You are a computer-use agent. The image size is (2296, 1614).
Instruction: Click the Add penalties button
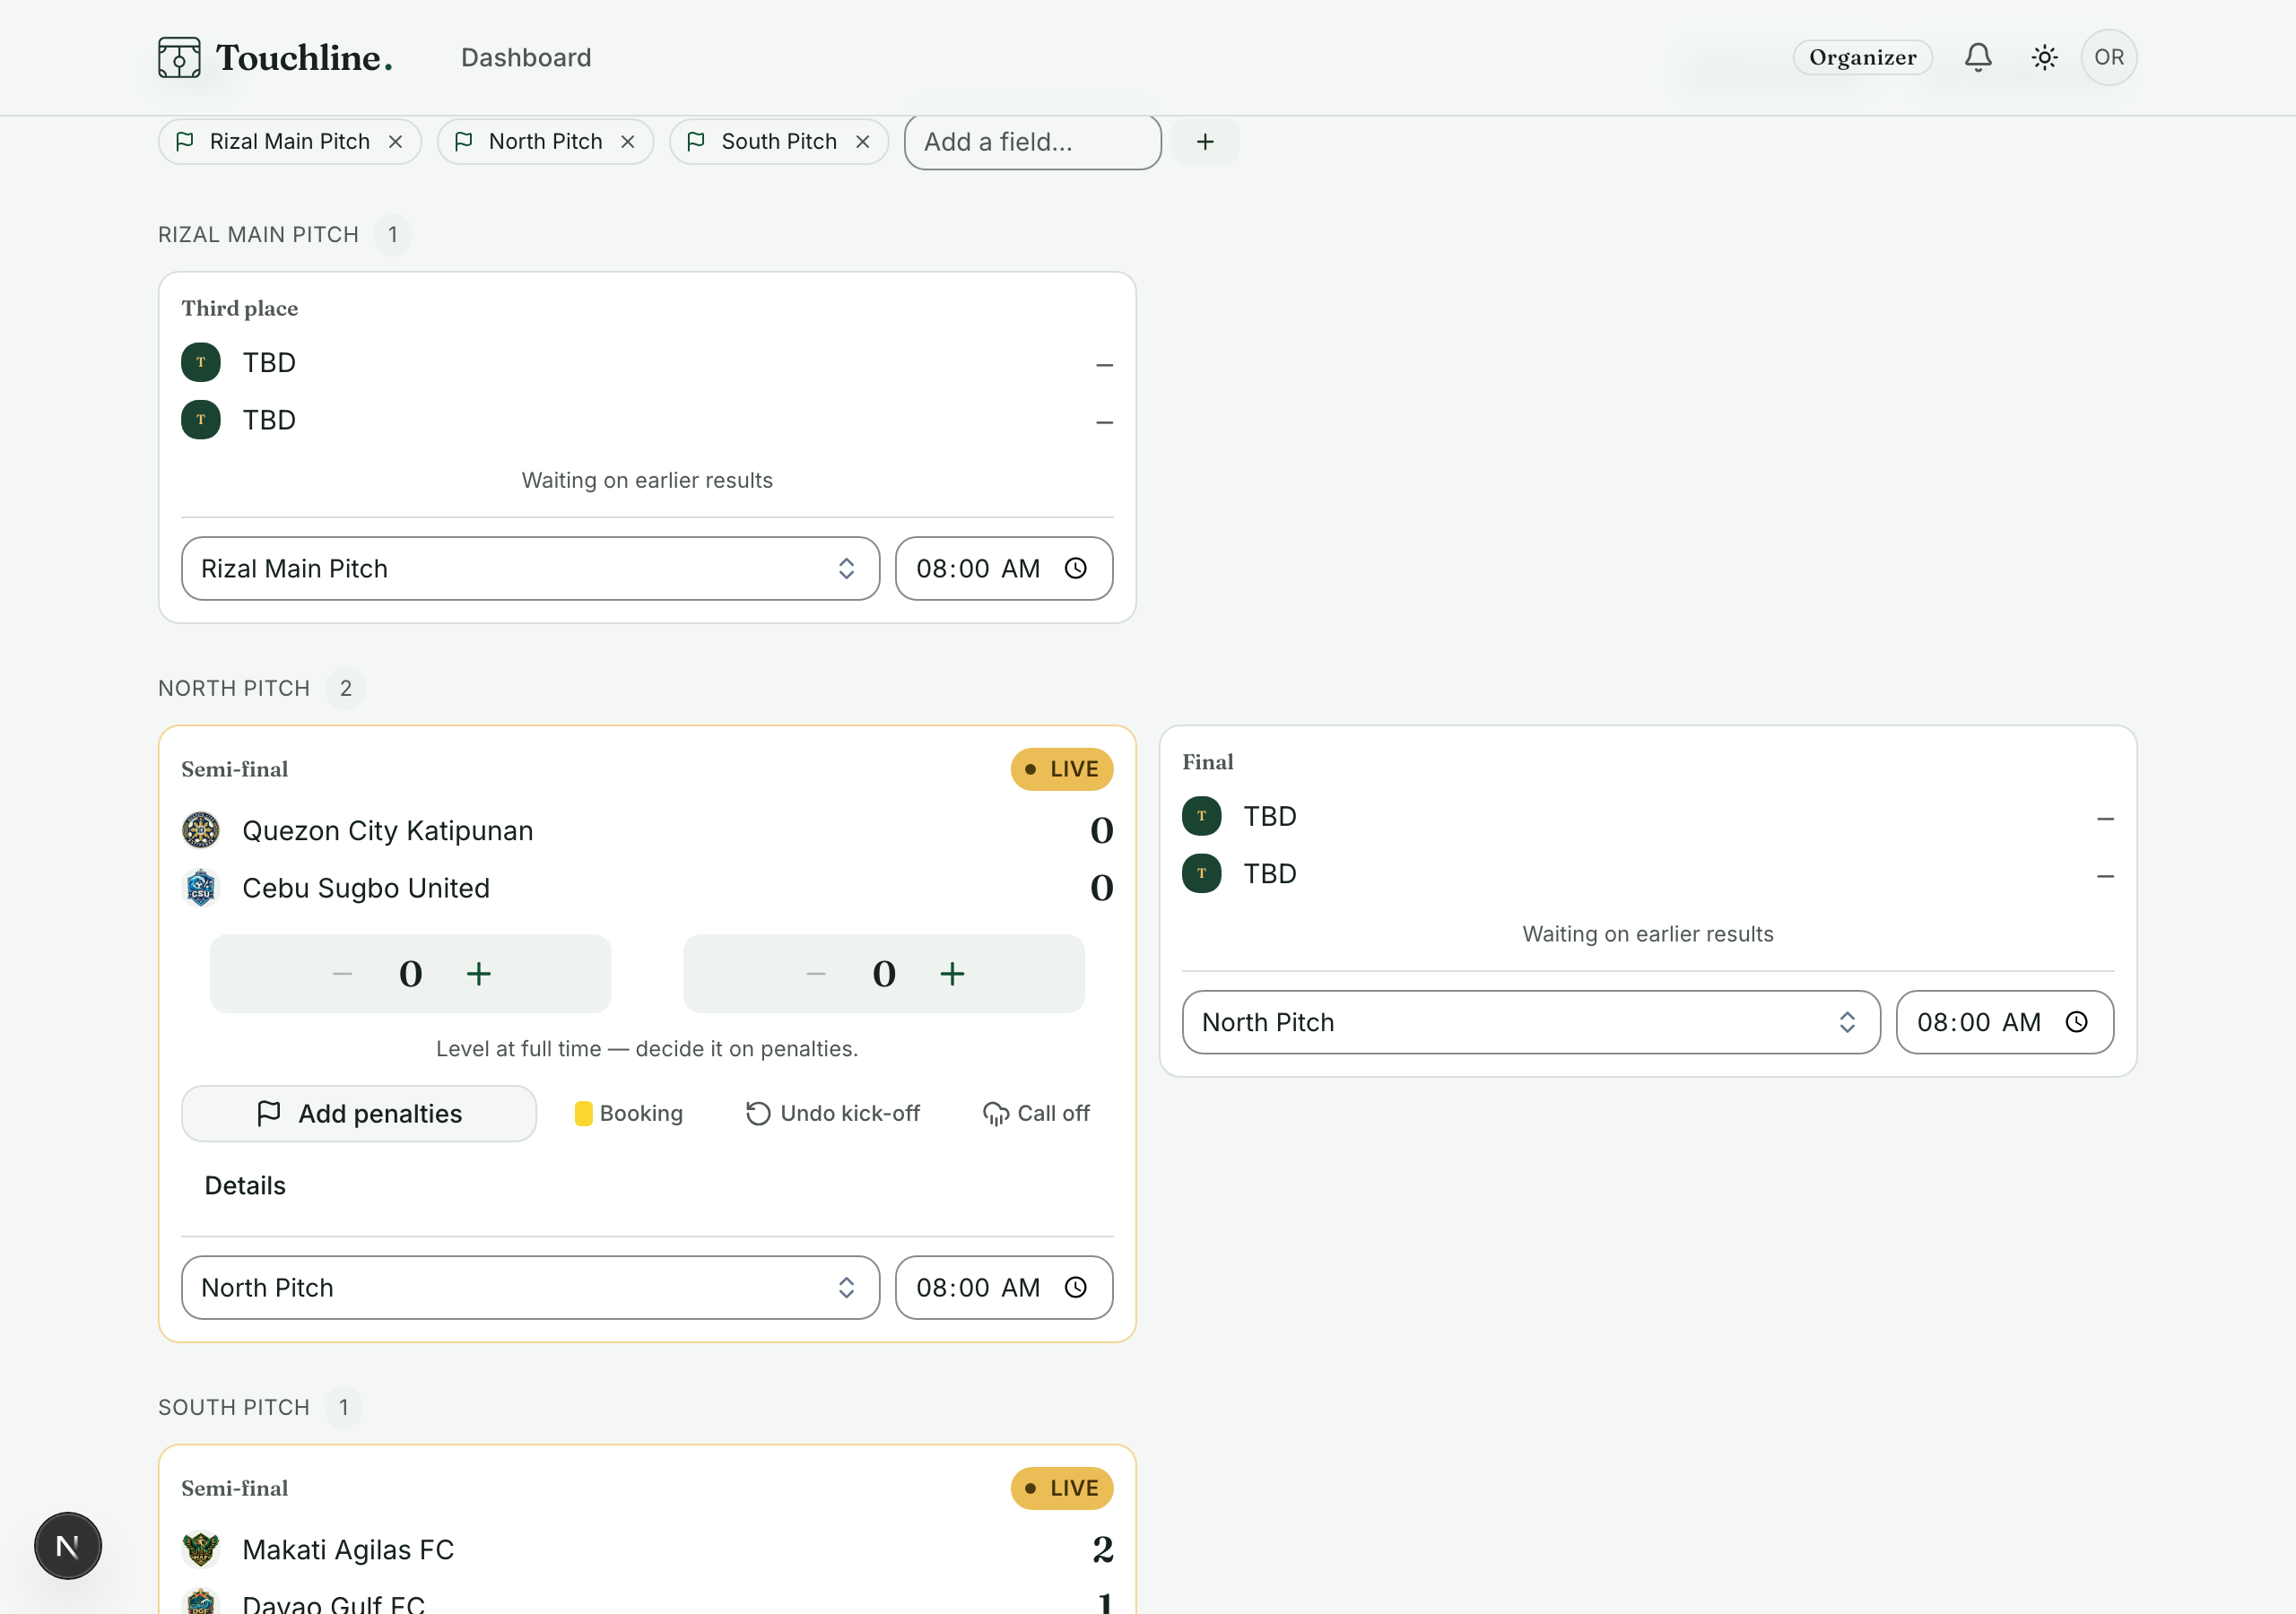(359, 1113)
